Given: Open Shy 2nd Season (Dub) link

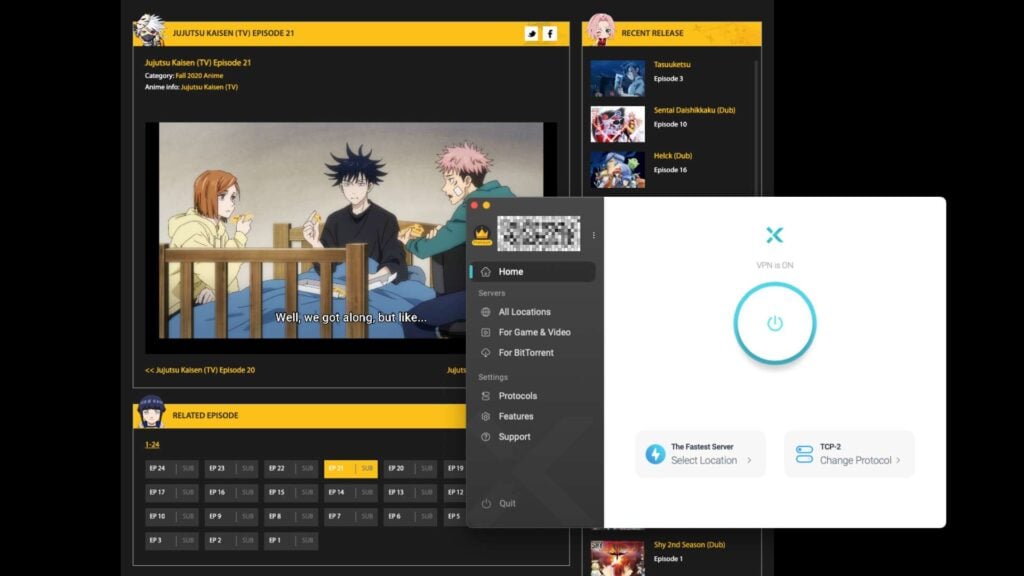Looking at the screenshot, I should coord(689,545).
